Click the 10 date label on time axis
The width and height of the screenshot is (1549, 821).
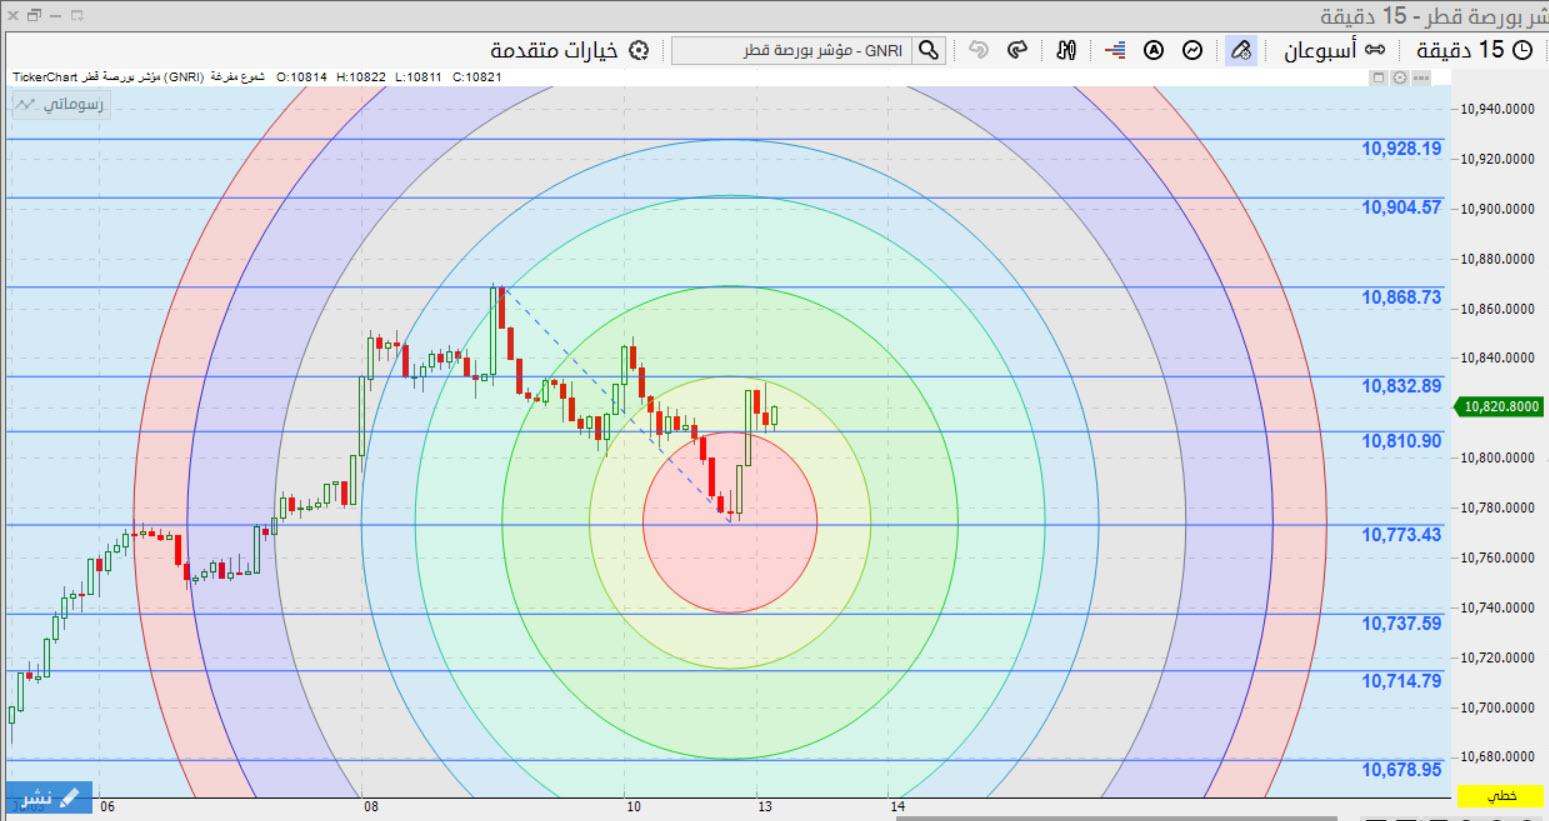633,807
